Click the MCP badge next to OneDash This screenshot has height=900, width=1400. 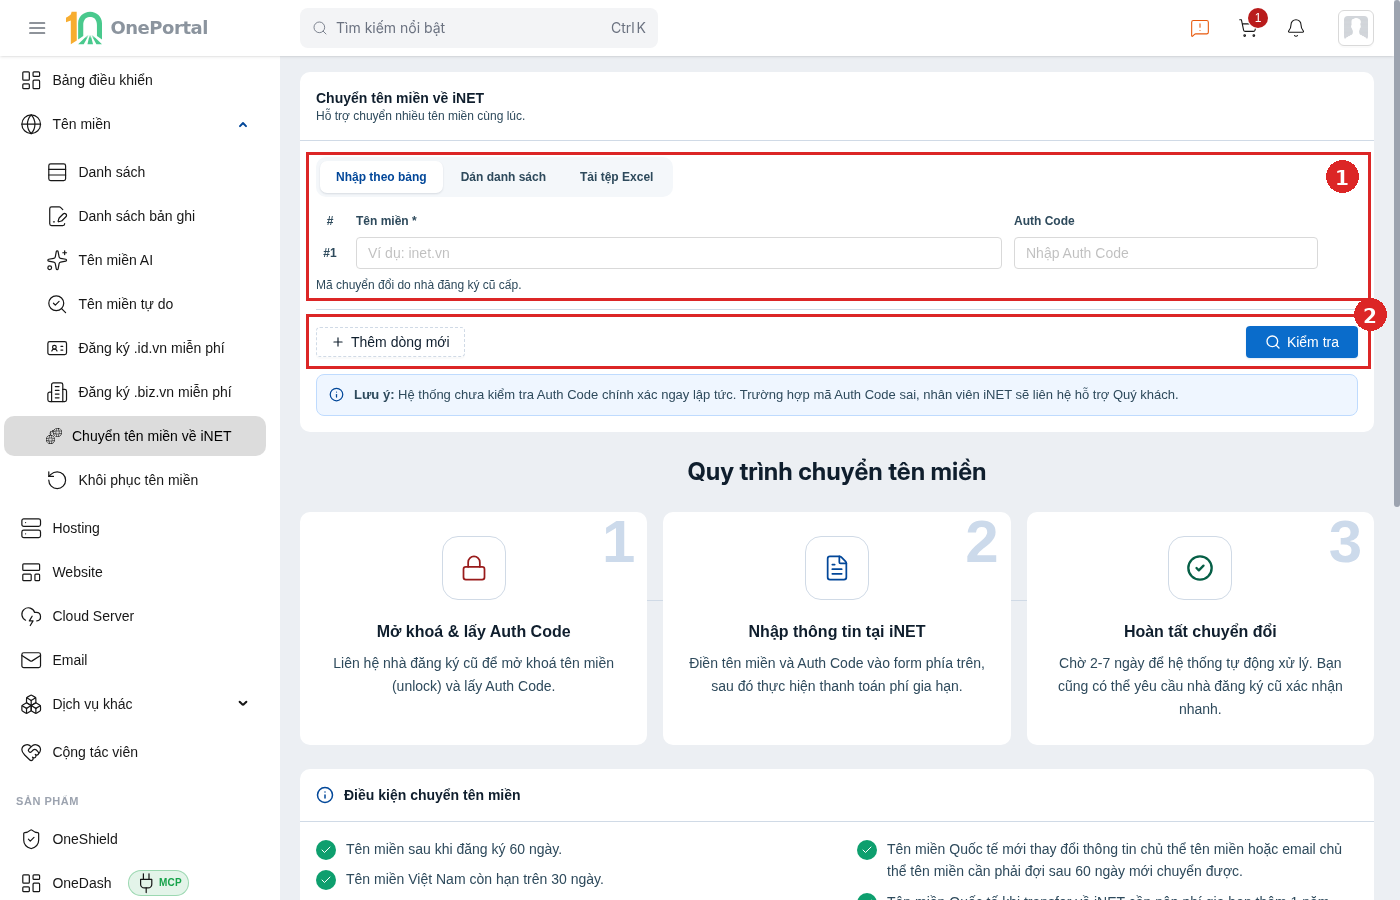pyautogui.click(x=159, y=883)
